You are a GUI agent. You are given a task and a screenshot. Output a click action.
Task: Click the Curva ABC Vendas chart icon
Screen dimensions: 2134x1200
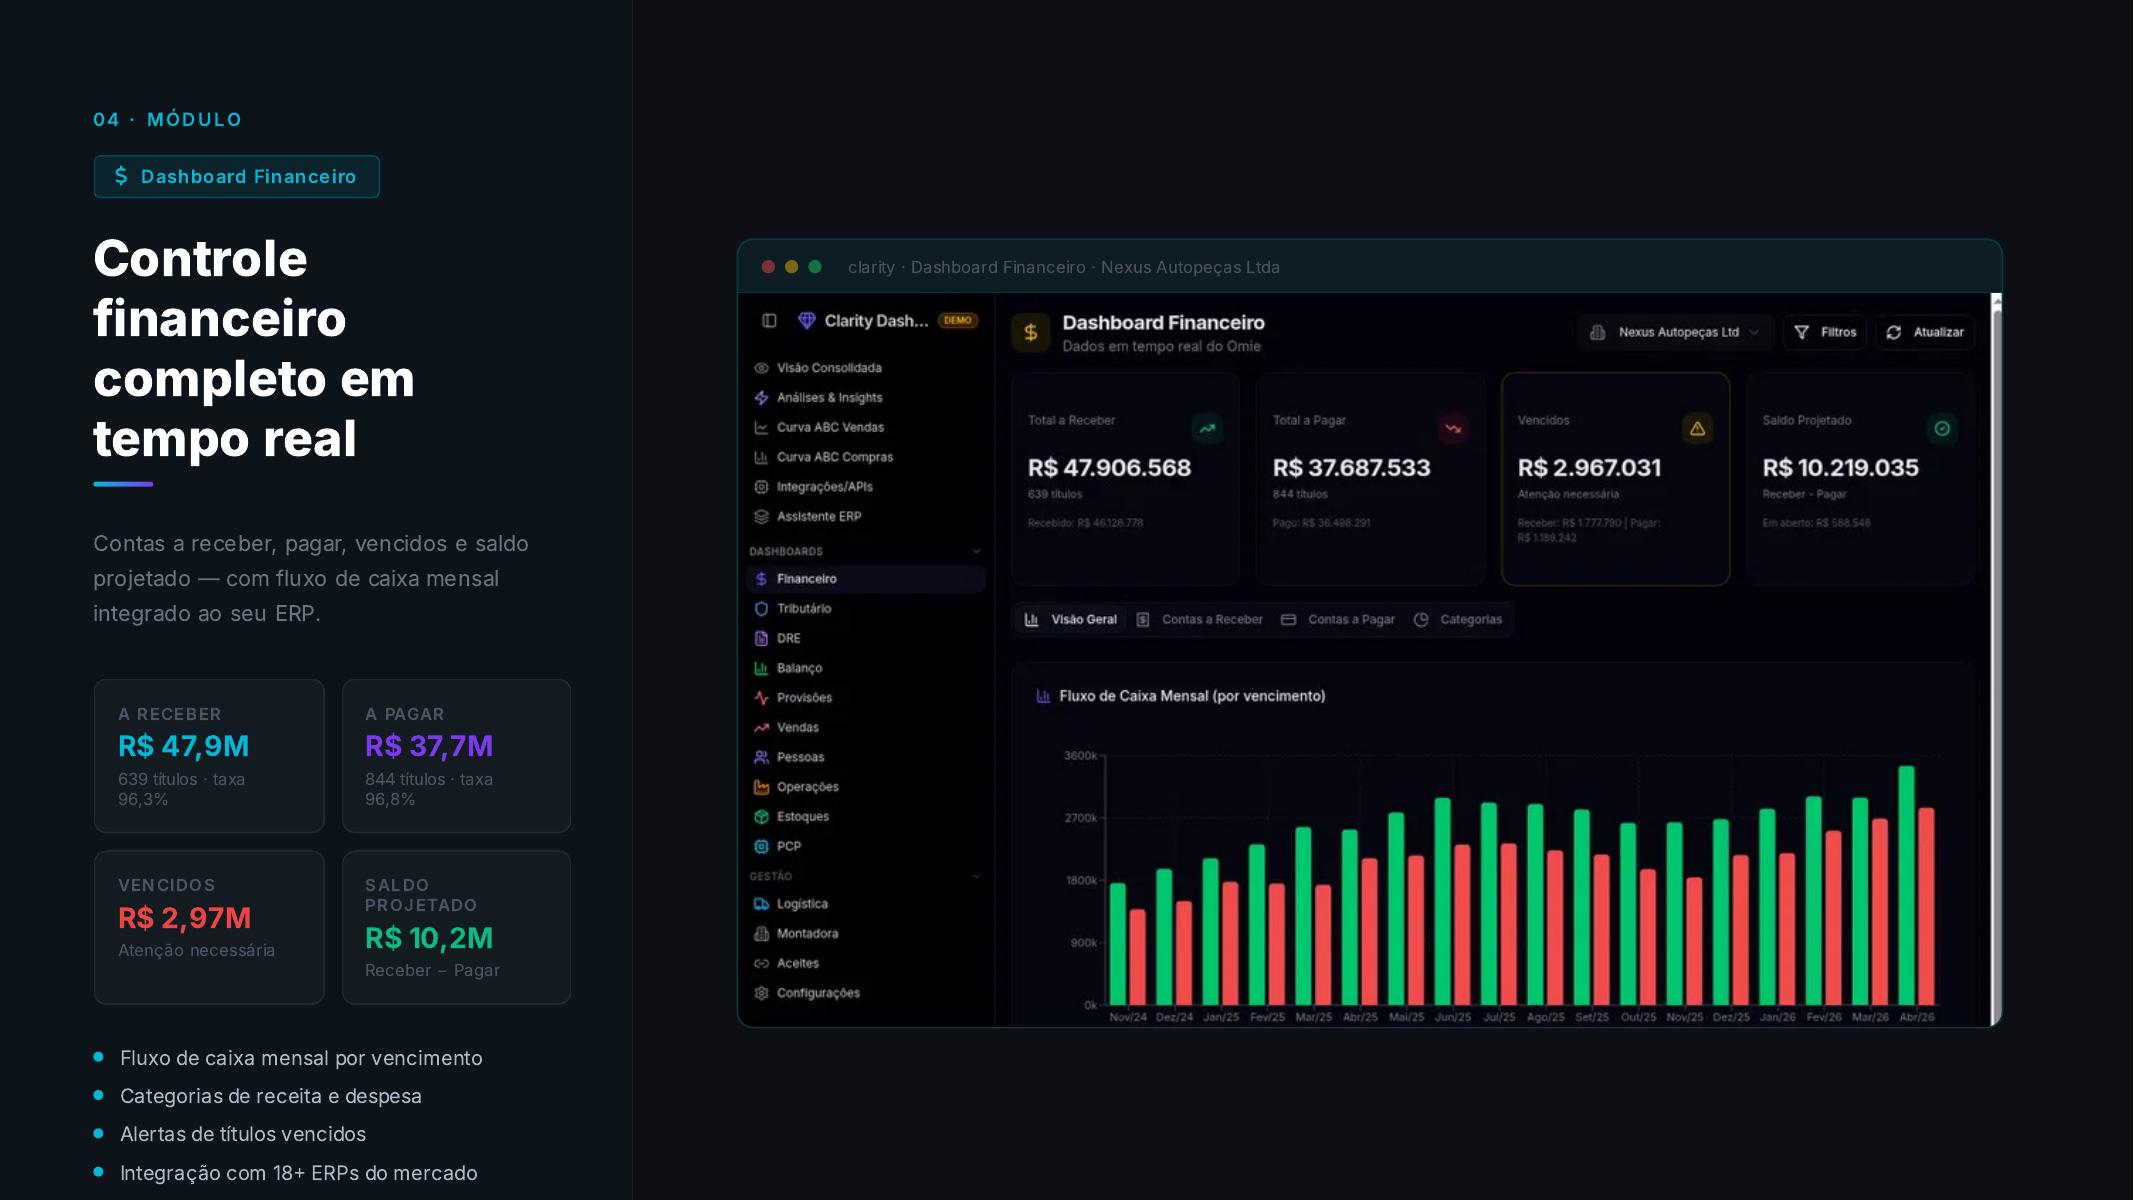coord(761,427)
